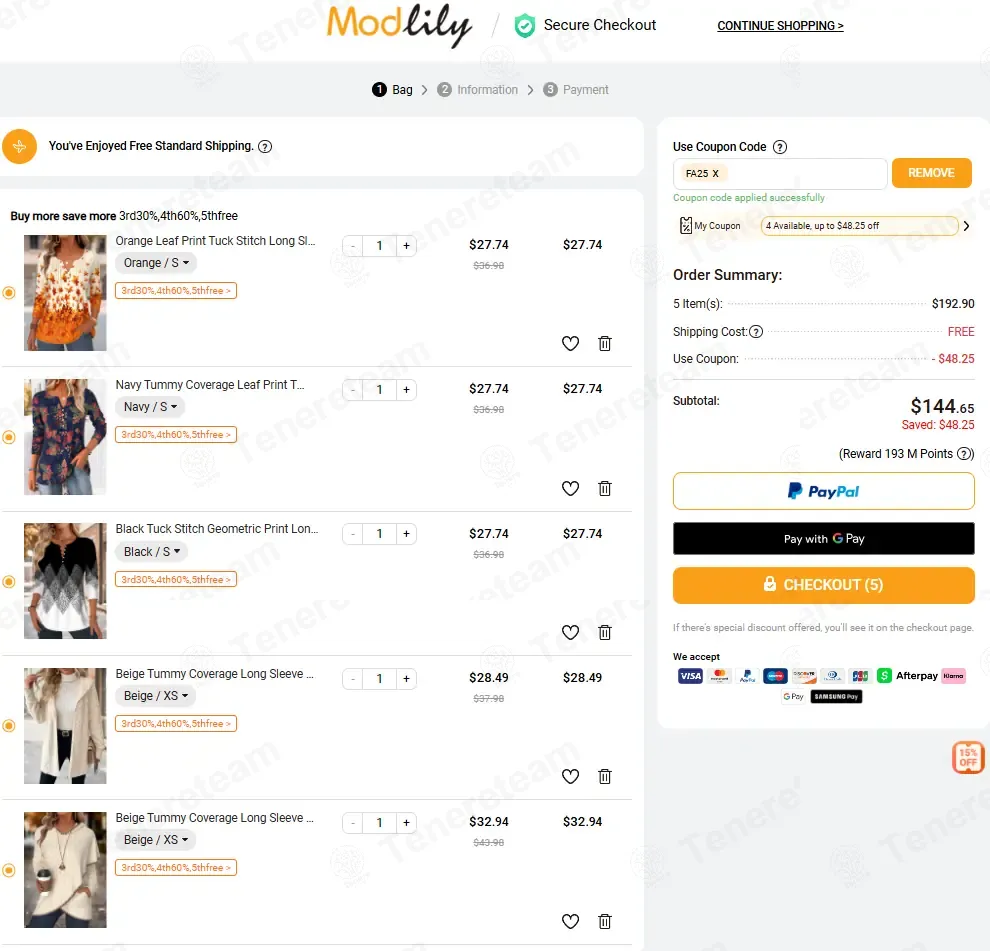This screenshot has height=951, width=990.
Task: Increase quantity of Navy Tummy Coverage top
Action: pos(406,390)
